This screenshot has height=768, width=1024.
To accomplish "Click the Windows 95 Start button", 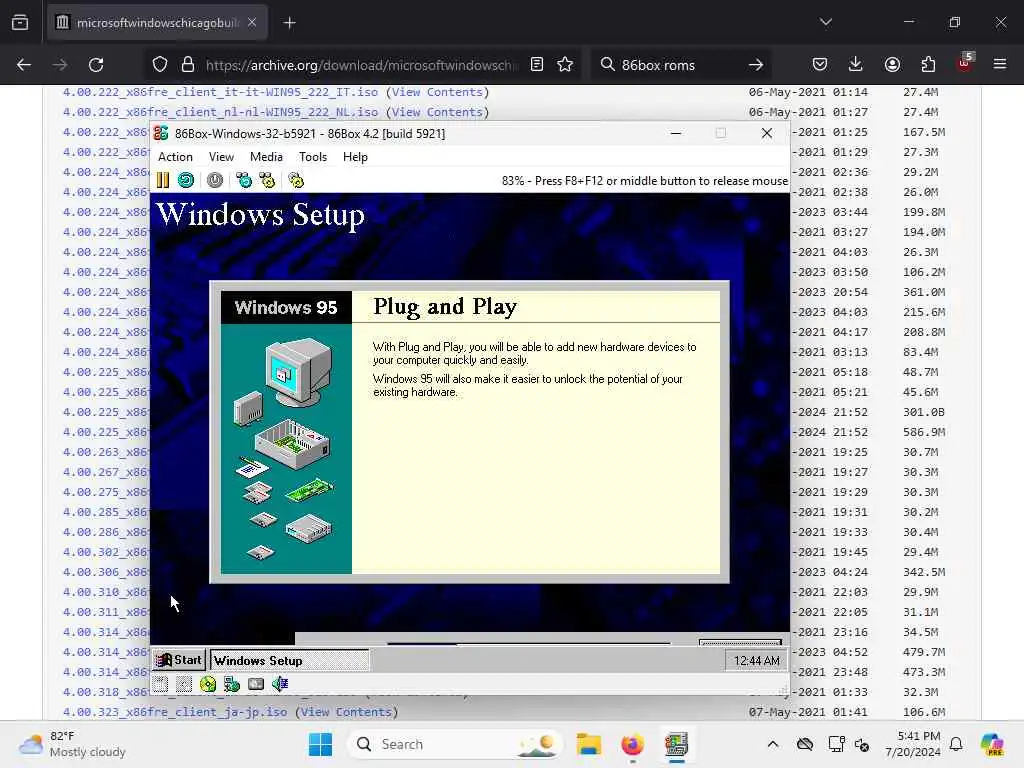I will [x=179, y=660].
